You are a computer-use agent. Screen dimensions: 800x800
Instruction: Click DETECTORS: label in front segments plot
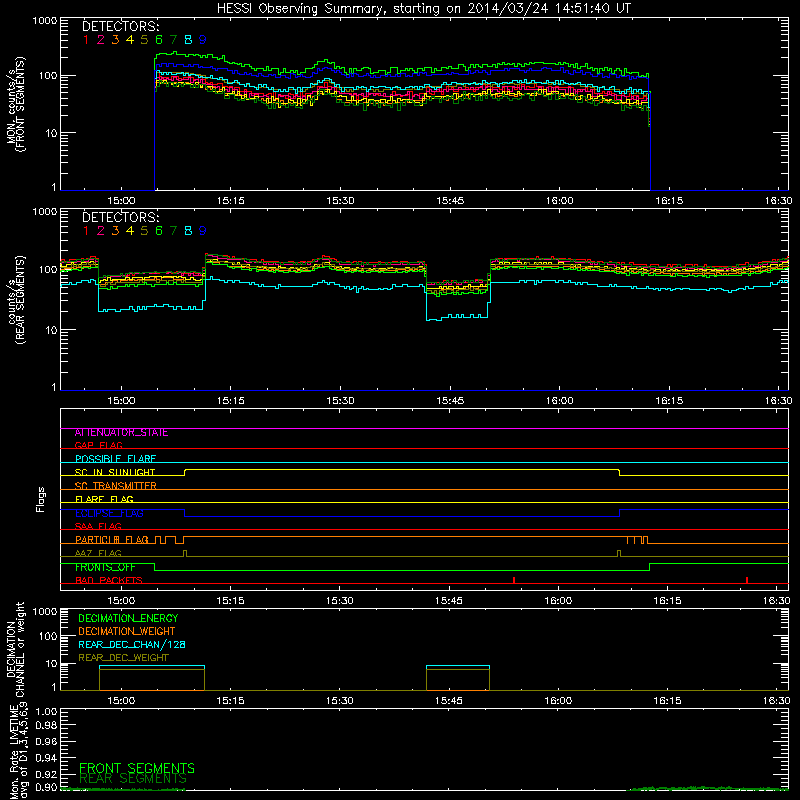pos(121,26)
